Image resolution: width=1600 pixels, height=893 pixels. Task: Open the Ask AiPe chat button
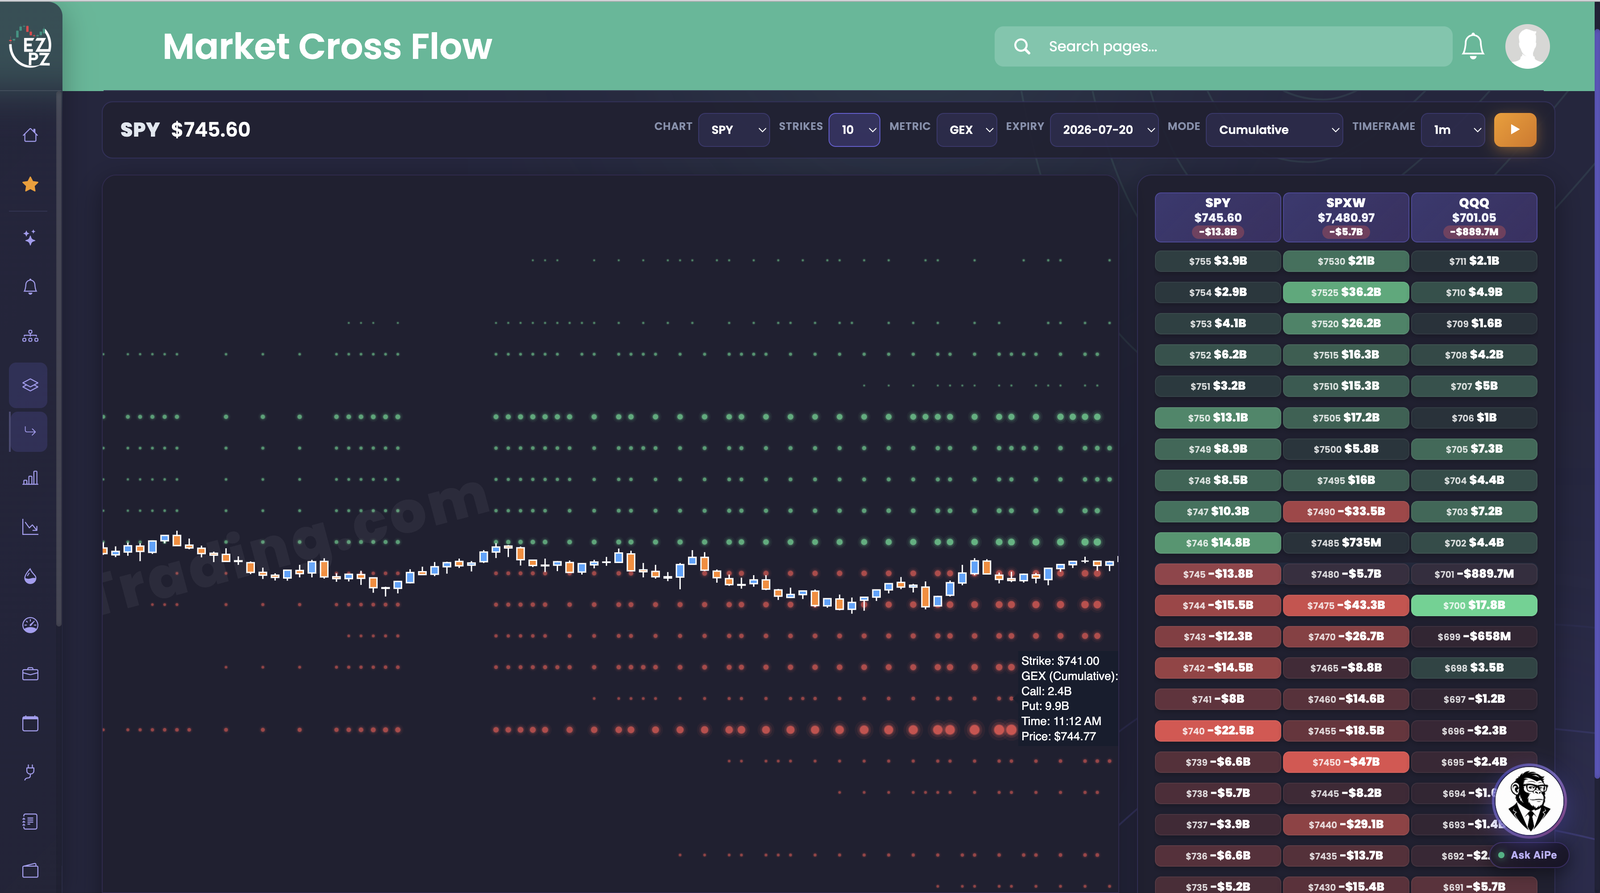click(1528, 855)
